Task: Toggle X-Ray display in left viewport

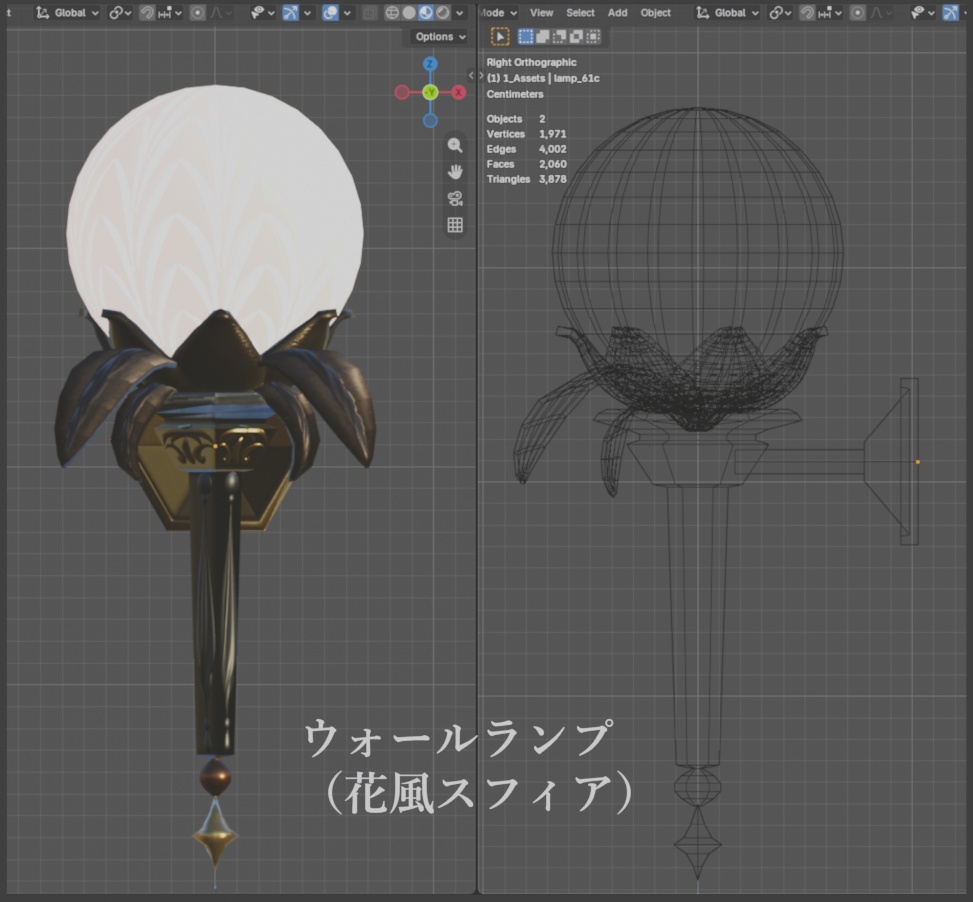Action: click(369, 12)
